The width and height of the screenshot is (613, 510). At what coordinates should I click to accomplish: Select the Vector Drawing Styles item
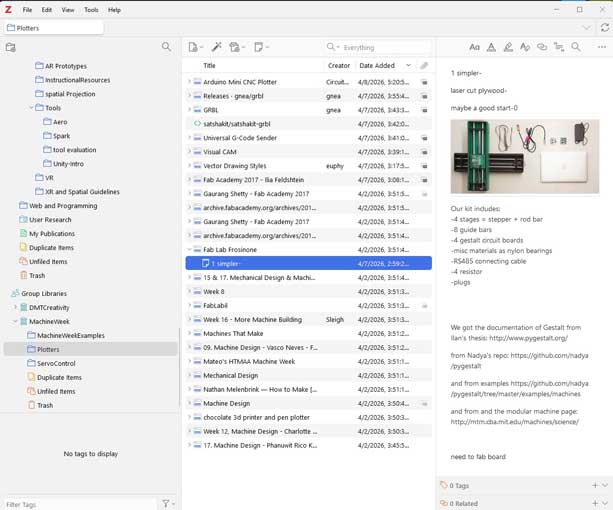point(308,166)
